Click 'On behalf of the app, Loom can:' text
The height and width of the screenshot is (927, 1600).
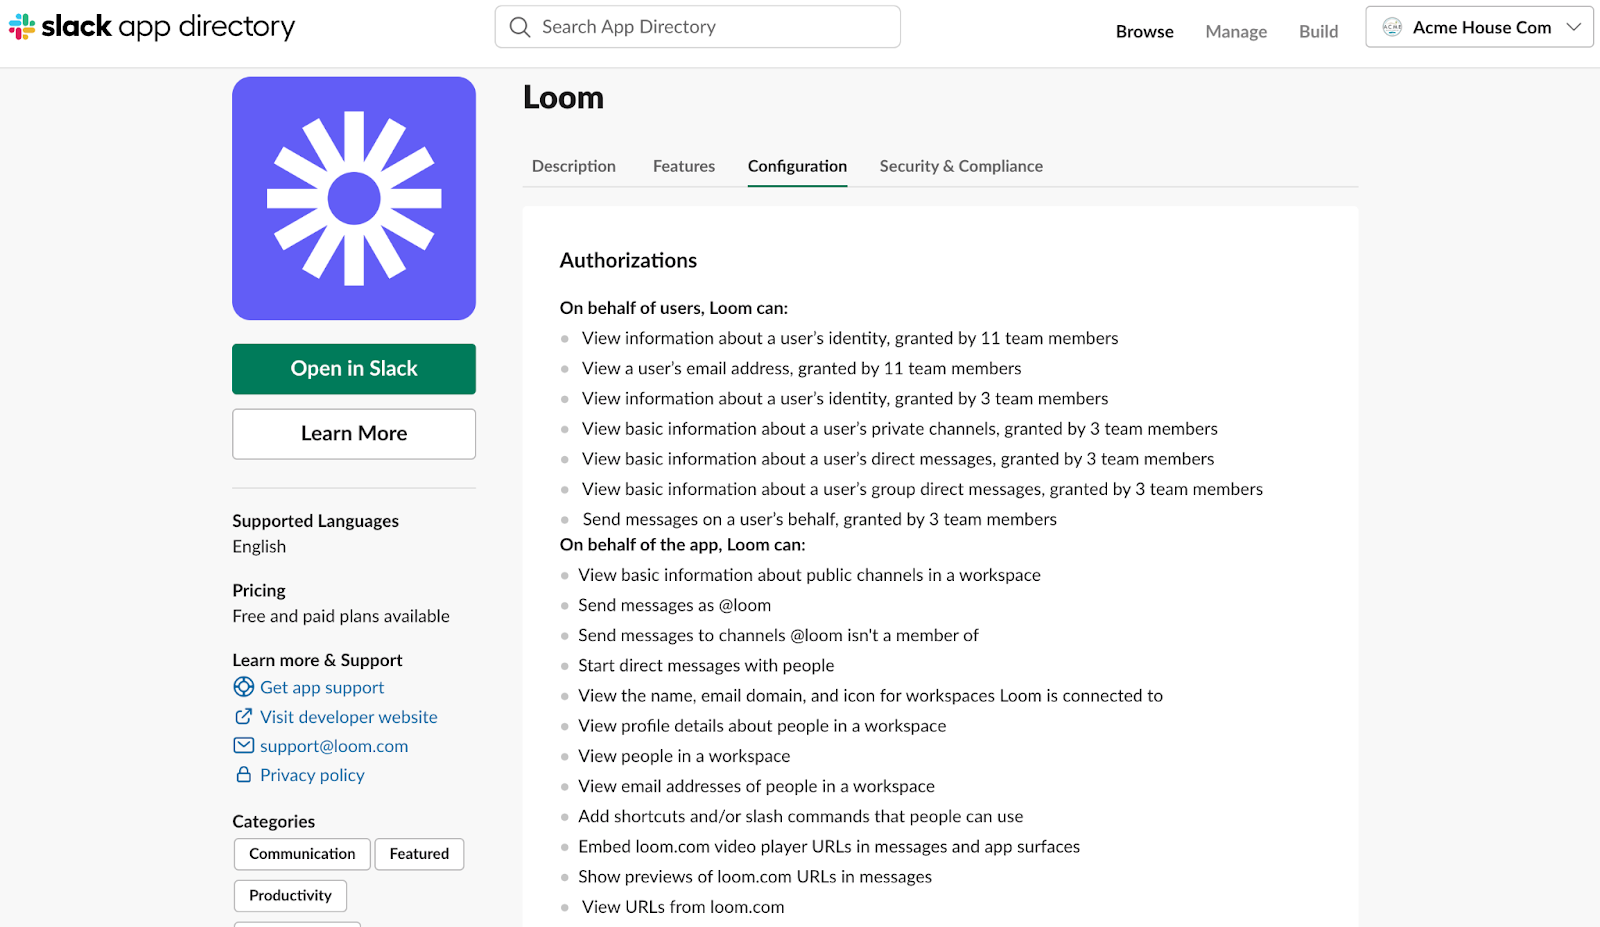click(683, 545)
